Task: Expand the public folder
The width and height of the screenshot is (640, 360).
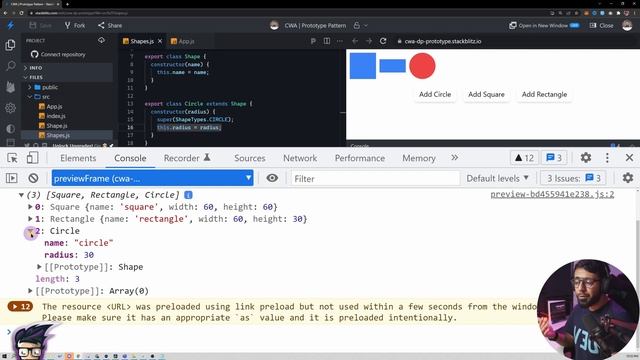Action: pyautogui.click(x=43, y=87)
